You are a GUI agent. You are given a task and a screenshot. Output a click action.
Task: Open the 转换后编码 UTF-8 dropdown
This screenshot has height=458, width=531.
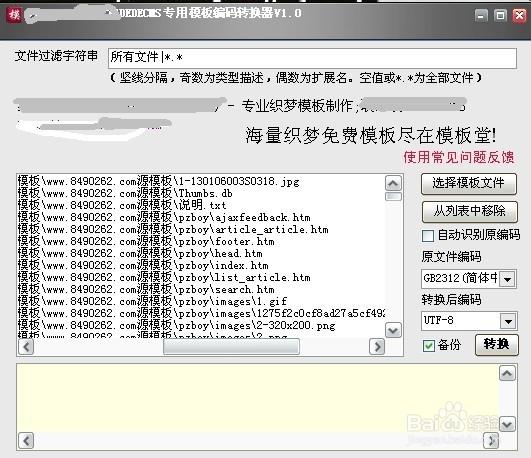point(508,321)
